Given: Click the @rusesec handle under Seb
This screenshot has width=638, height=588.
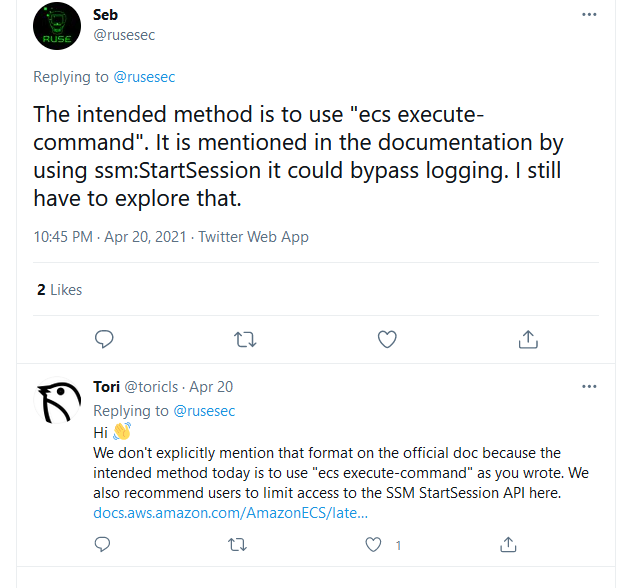Looking at the screenshot, I should pyautogui.click(x=124, y=35).
